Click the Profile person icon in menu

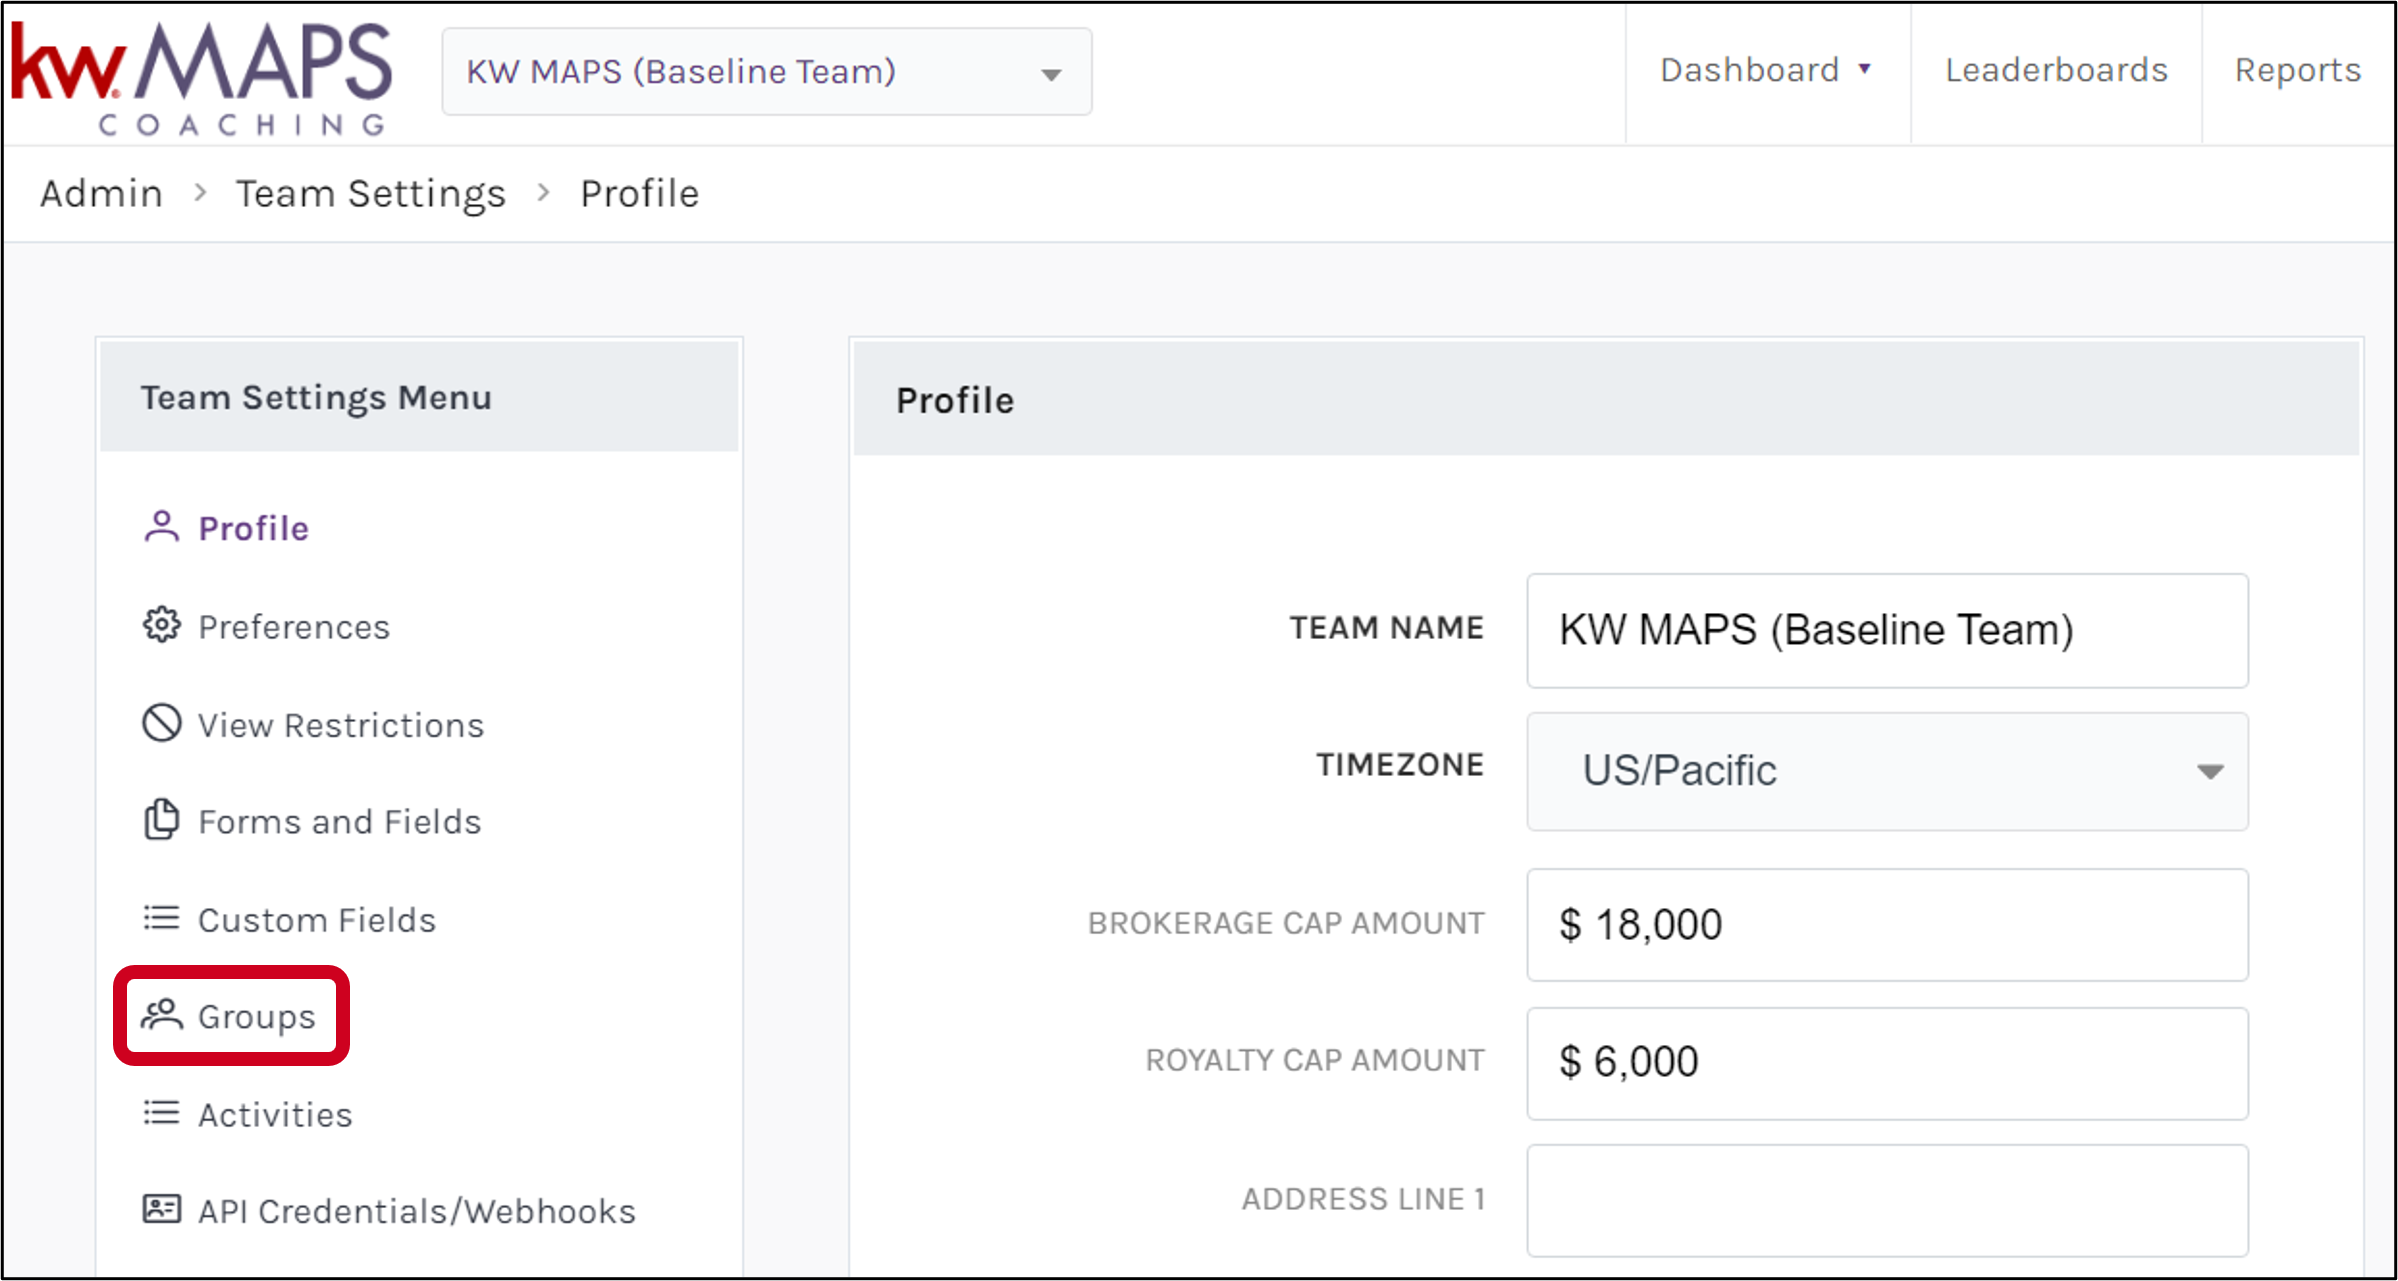161,526
